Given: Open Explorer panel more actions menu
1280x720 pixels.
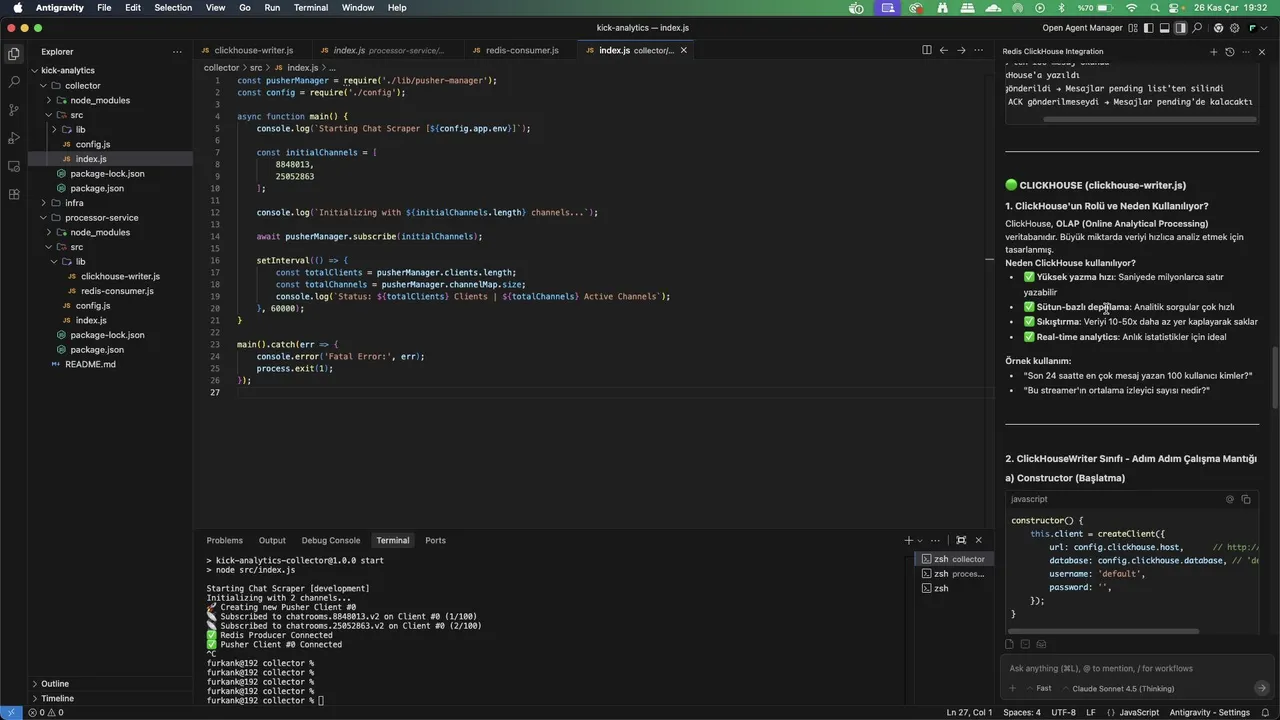Looking at the screenshot, I should [x=177, y=51].
